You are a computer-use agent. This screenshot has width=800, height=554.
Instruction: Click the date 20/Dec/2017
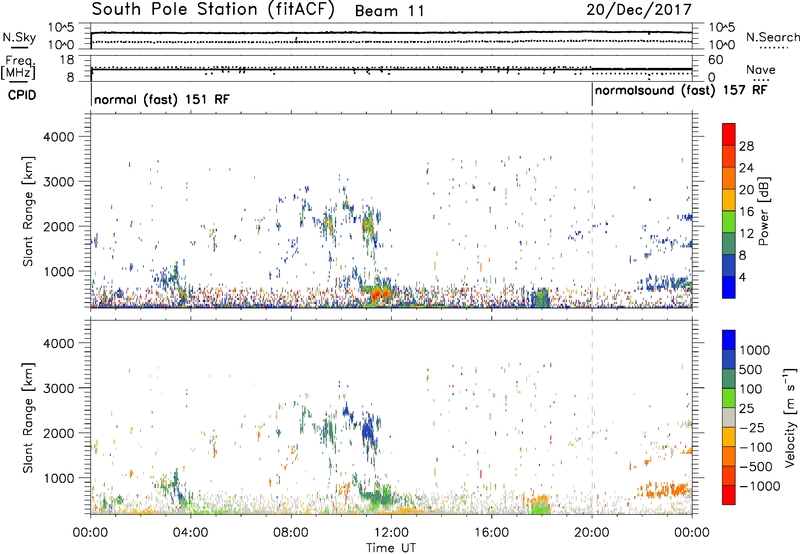639,10
